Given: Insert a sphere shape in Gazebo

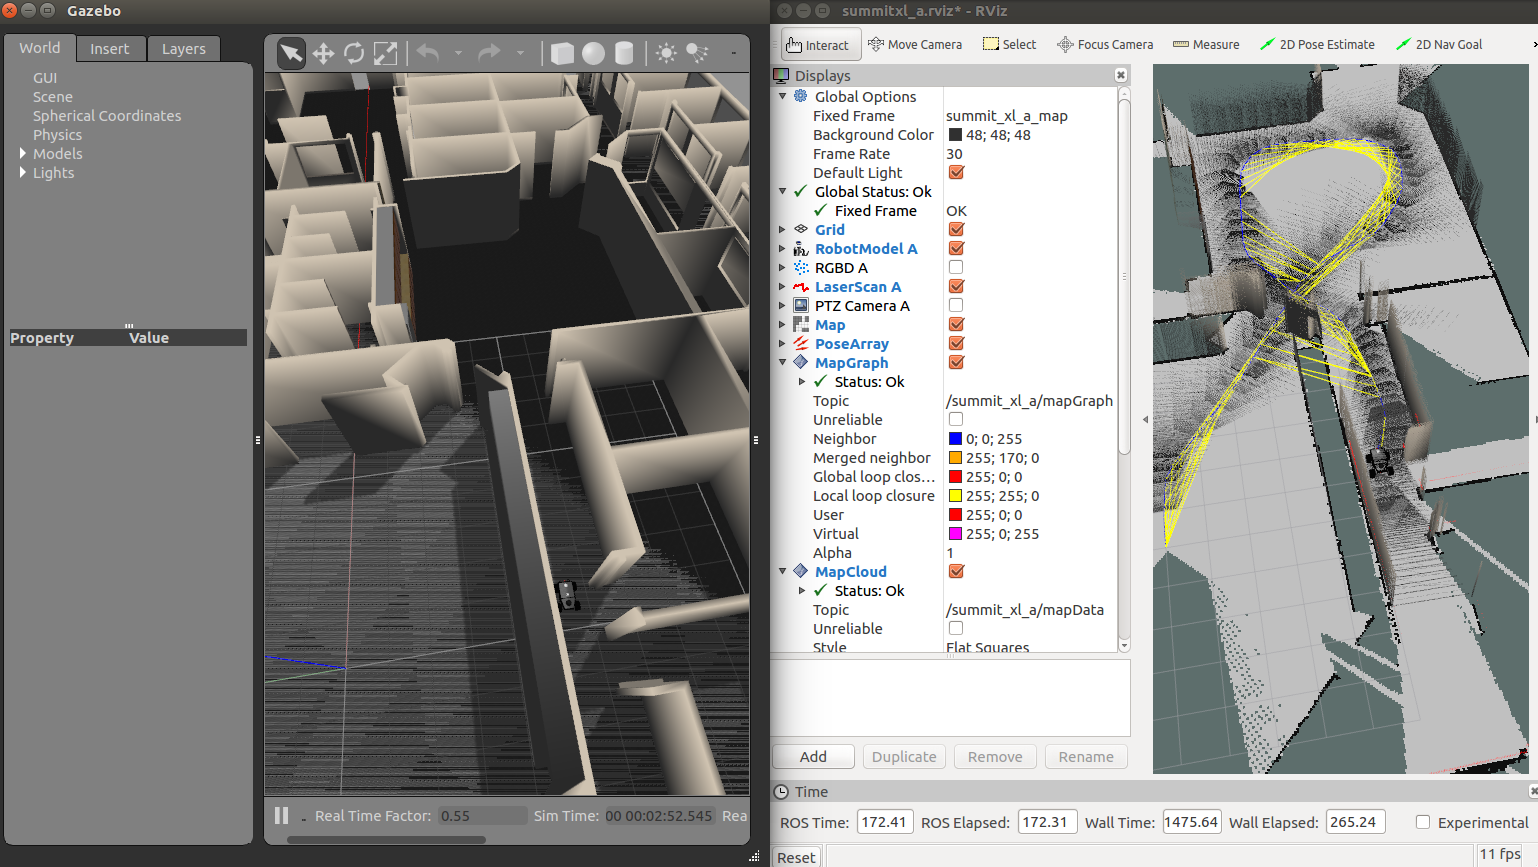Looking at the screenshot, I should pyautogui.click(x=593, y=53).
